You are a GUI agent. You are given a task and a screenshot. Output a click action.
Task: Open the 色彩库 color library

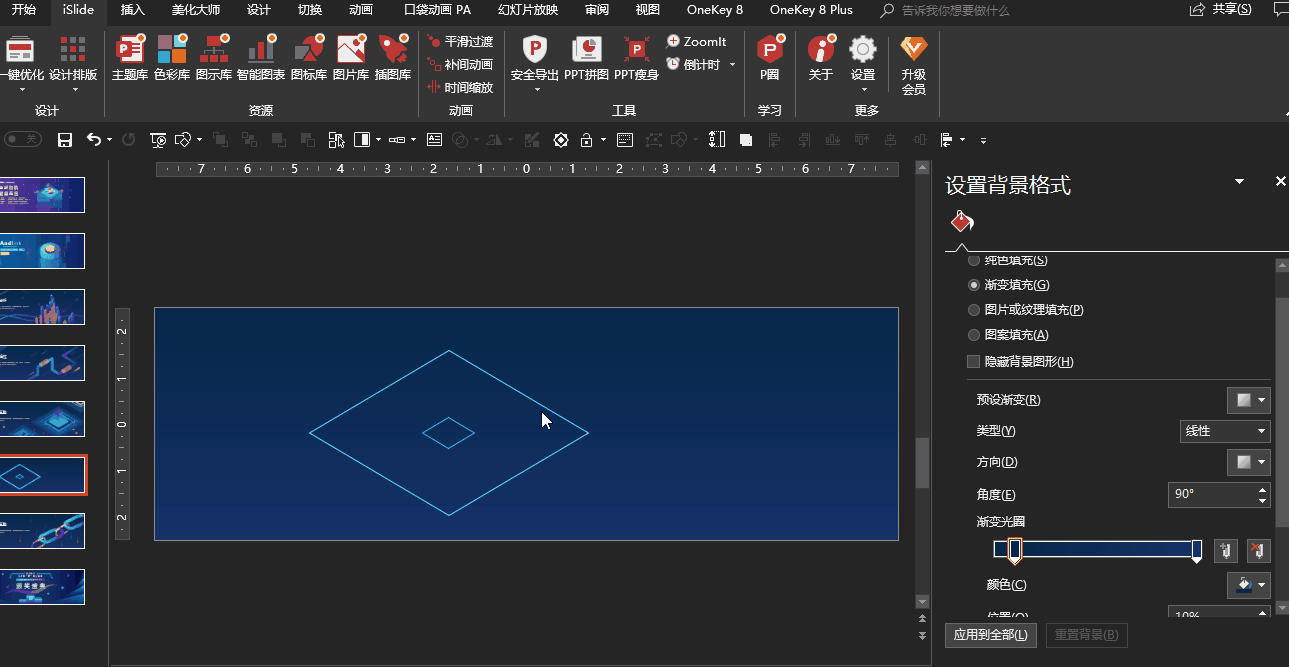pos(172,58)
